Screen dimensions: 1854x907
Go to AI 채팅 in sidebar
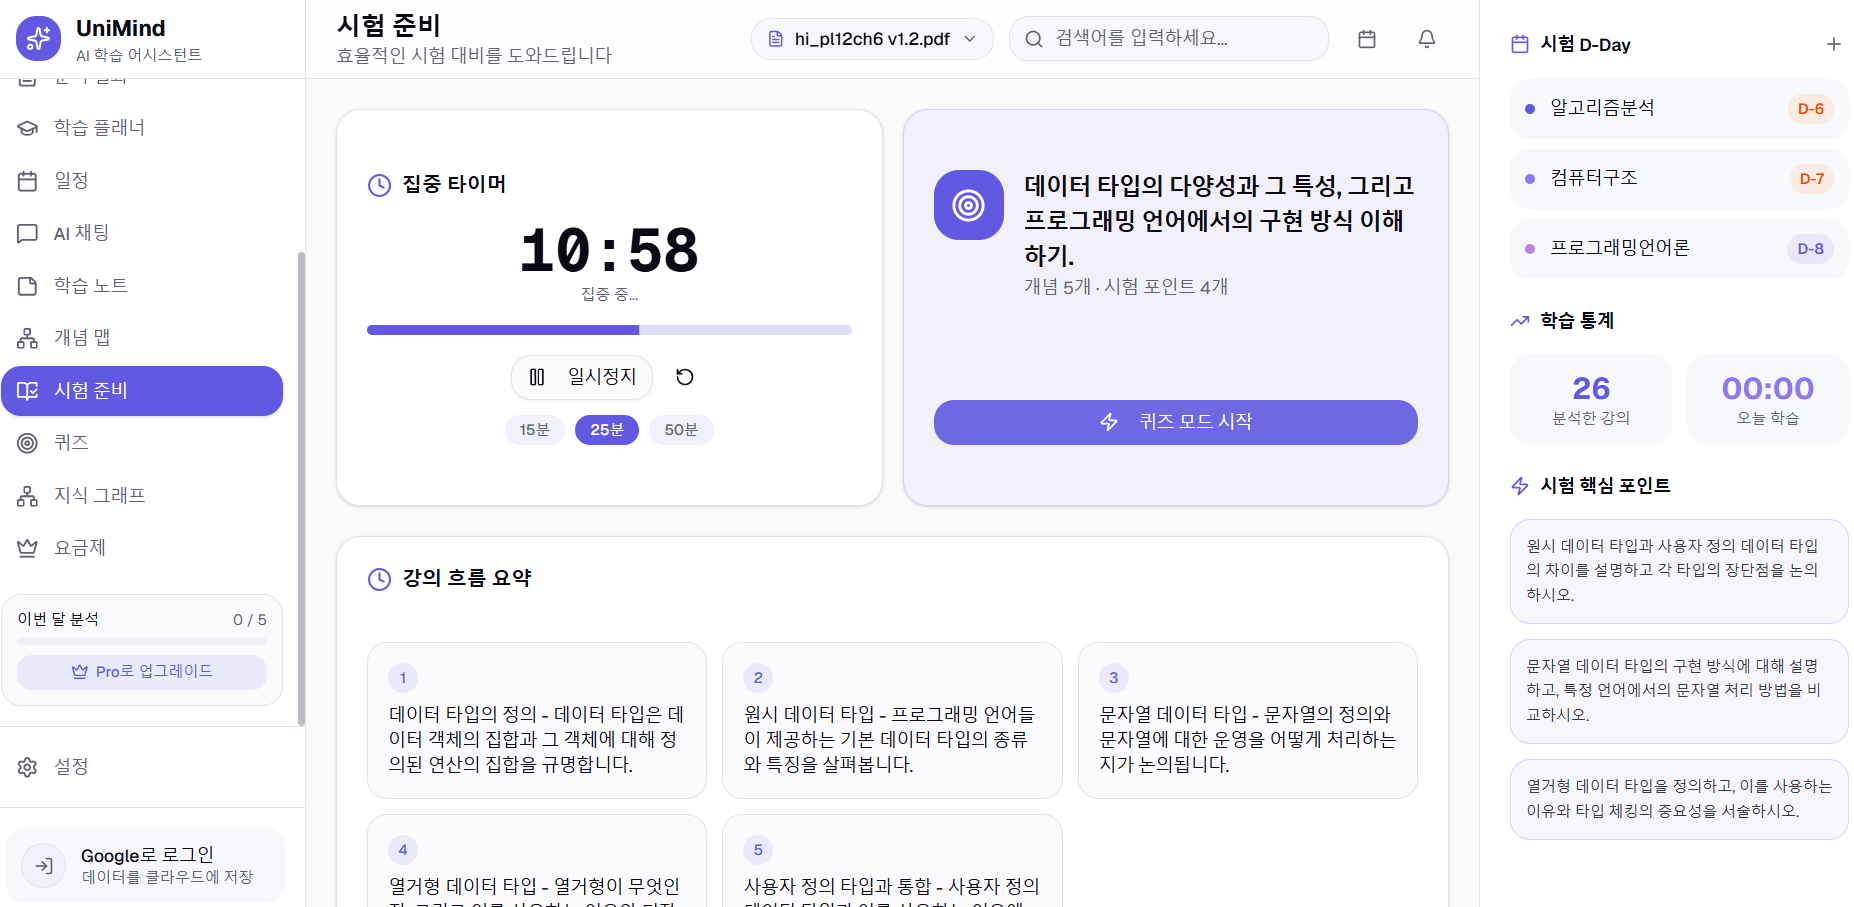[x=142, y=233]
